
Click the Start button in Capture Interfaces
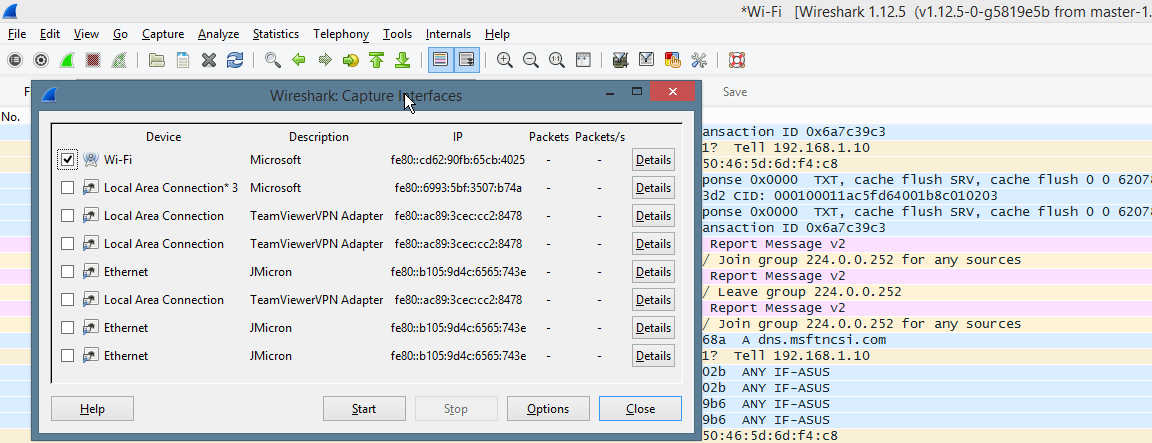(364, 408)
